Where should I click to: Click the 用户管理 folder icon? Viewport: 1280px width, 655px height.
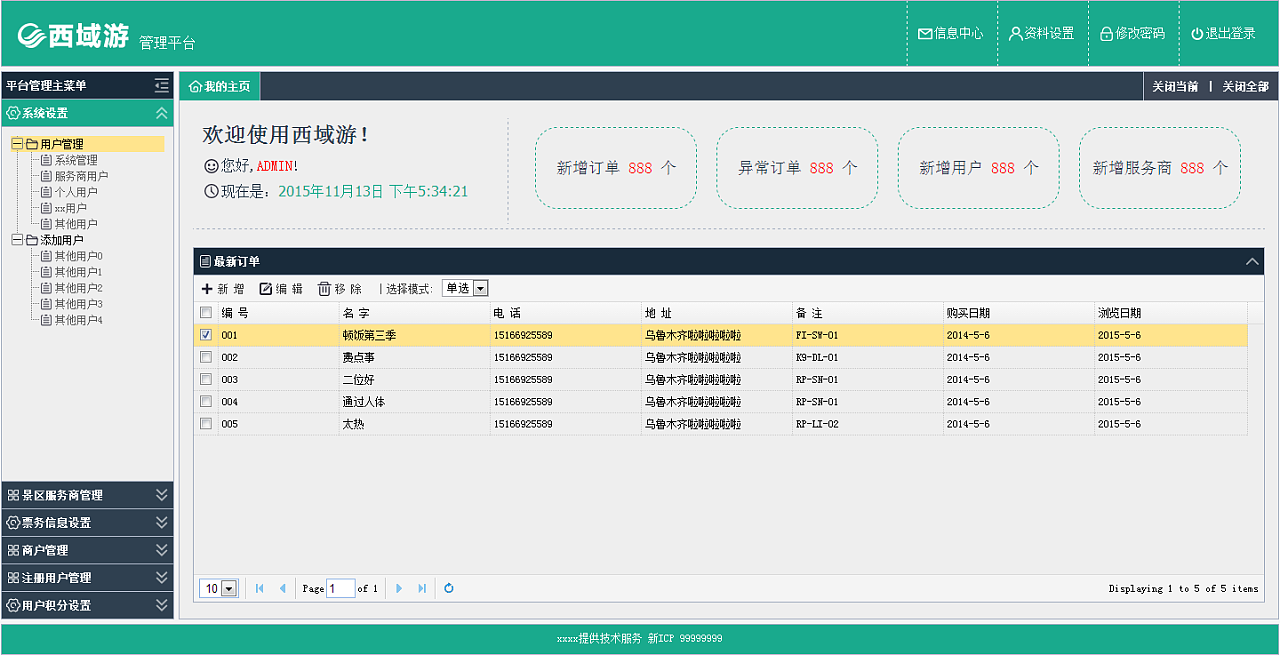(x=32, y=144)
